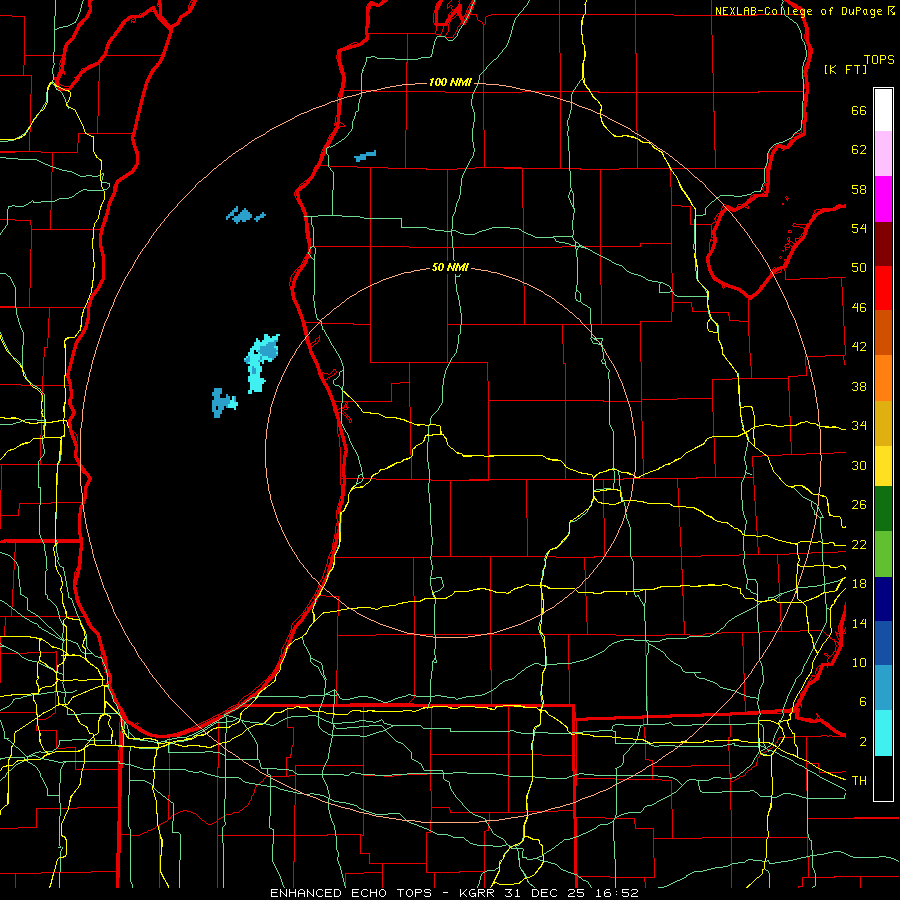Click the '42' legend value
This screenshot has width=900, height=900.
coord(859,347)
